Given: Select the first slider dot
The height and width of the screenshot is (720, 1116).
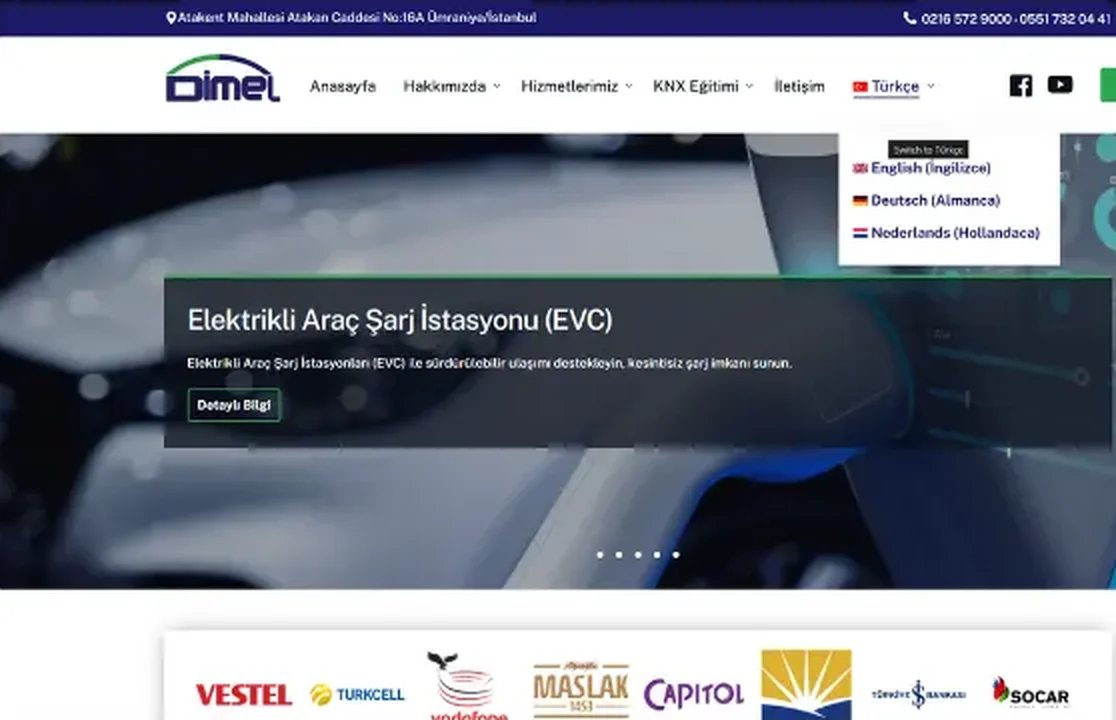Looking at the screenshot, I should [x=600, y=555].
